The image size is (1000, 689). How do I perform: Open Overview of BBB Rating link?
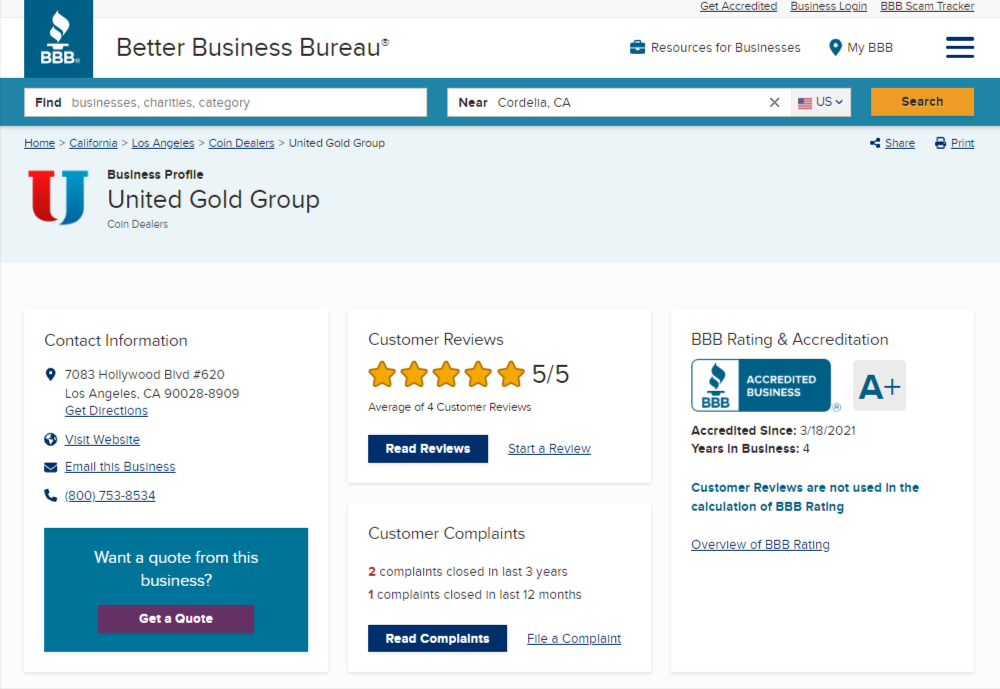pos(760,545)
